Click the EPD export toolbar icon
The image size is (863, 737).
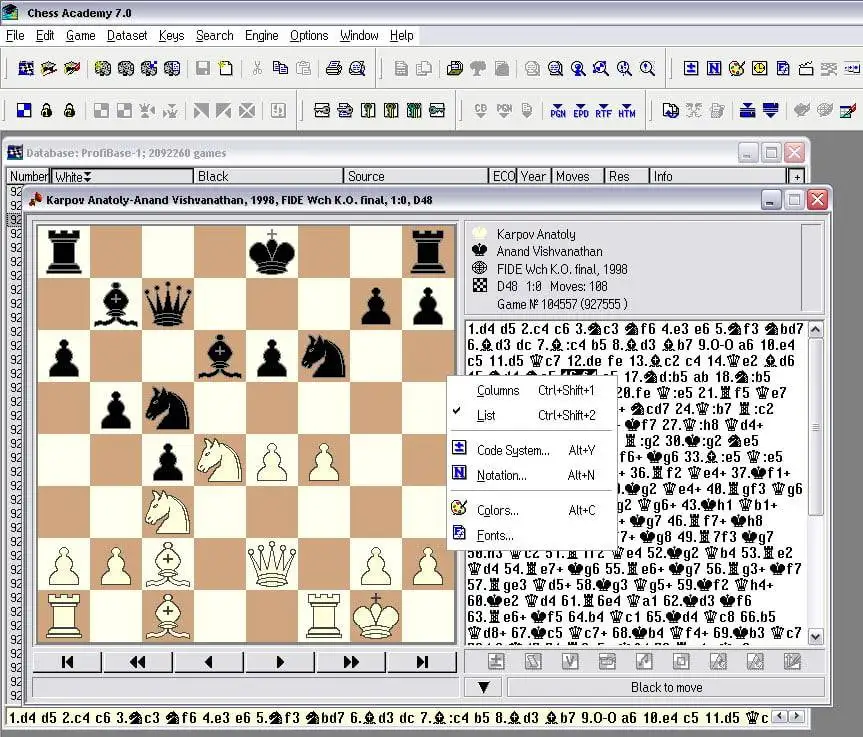[x=581, y=110]
